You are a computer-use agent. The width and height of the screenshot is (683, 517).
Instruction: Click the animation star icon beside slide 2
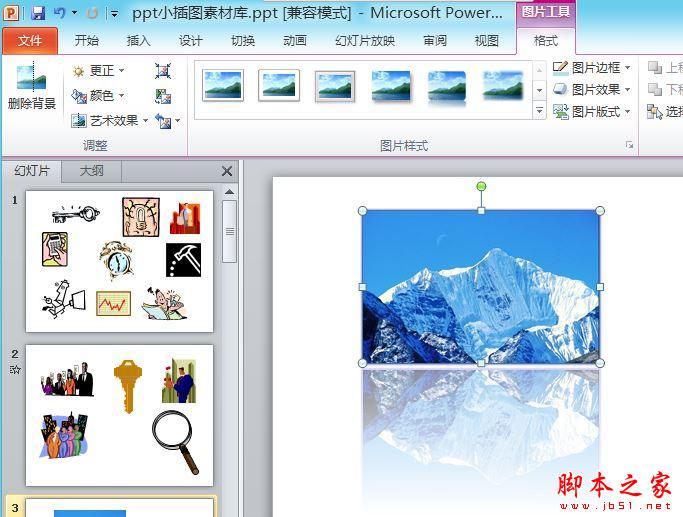[15, 370]
